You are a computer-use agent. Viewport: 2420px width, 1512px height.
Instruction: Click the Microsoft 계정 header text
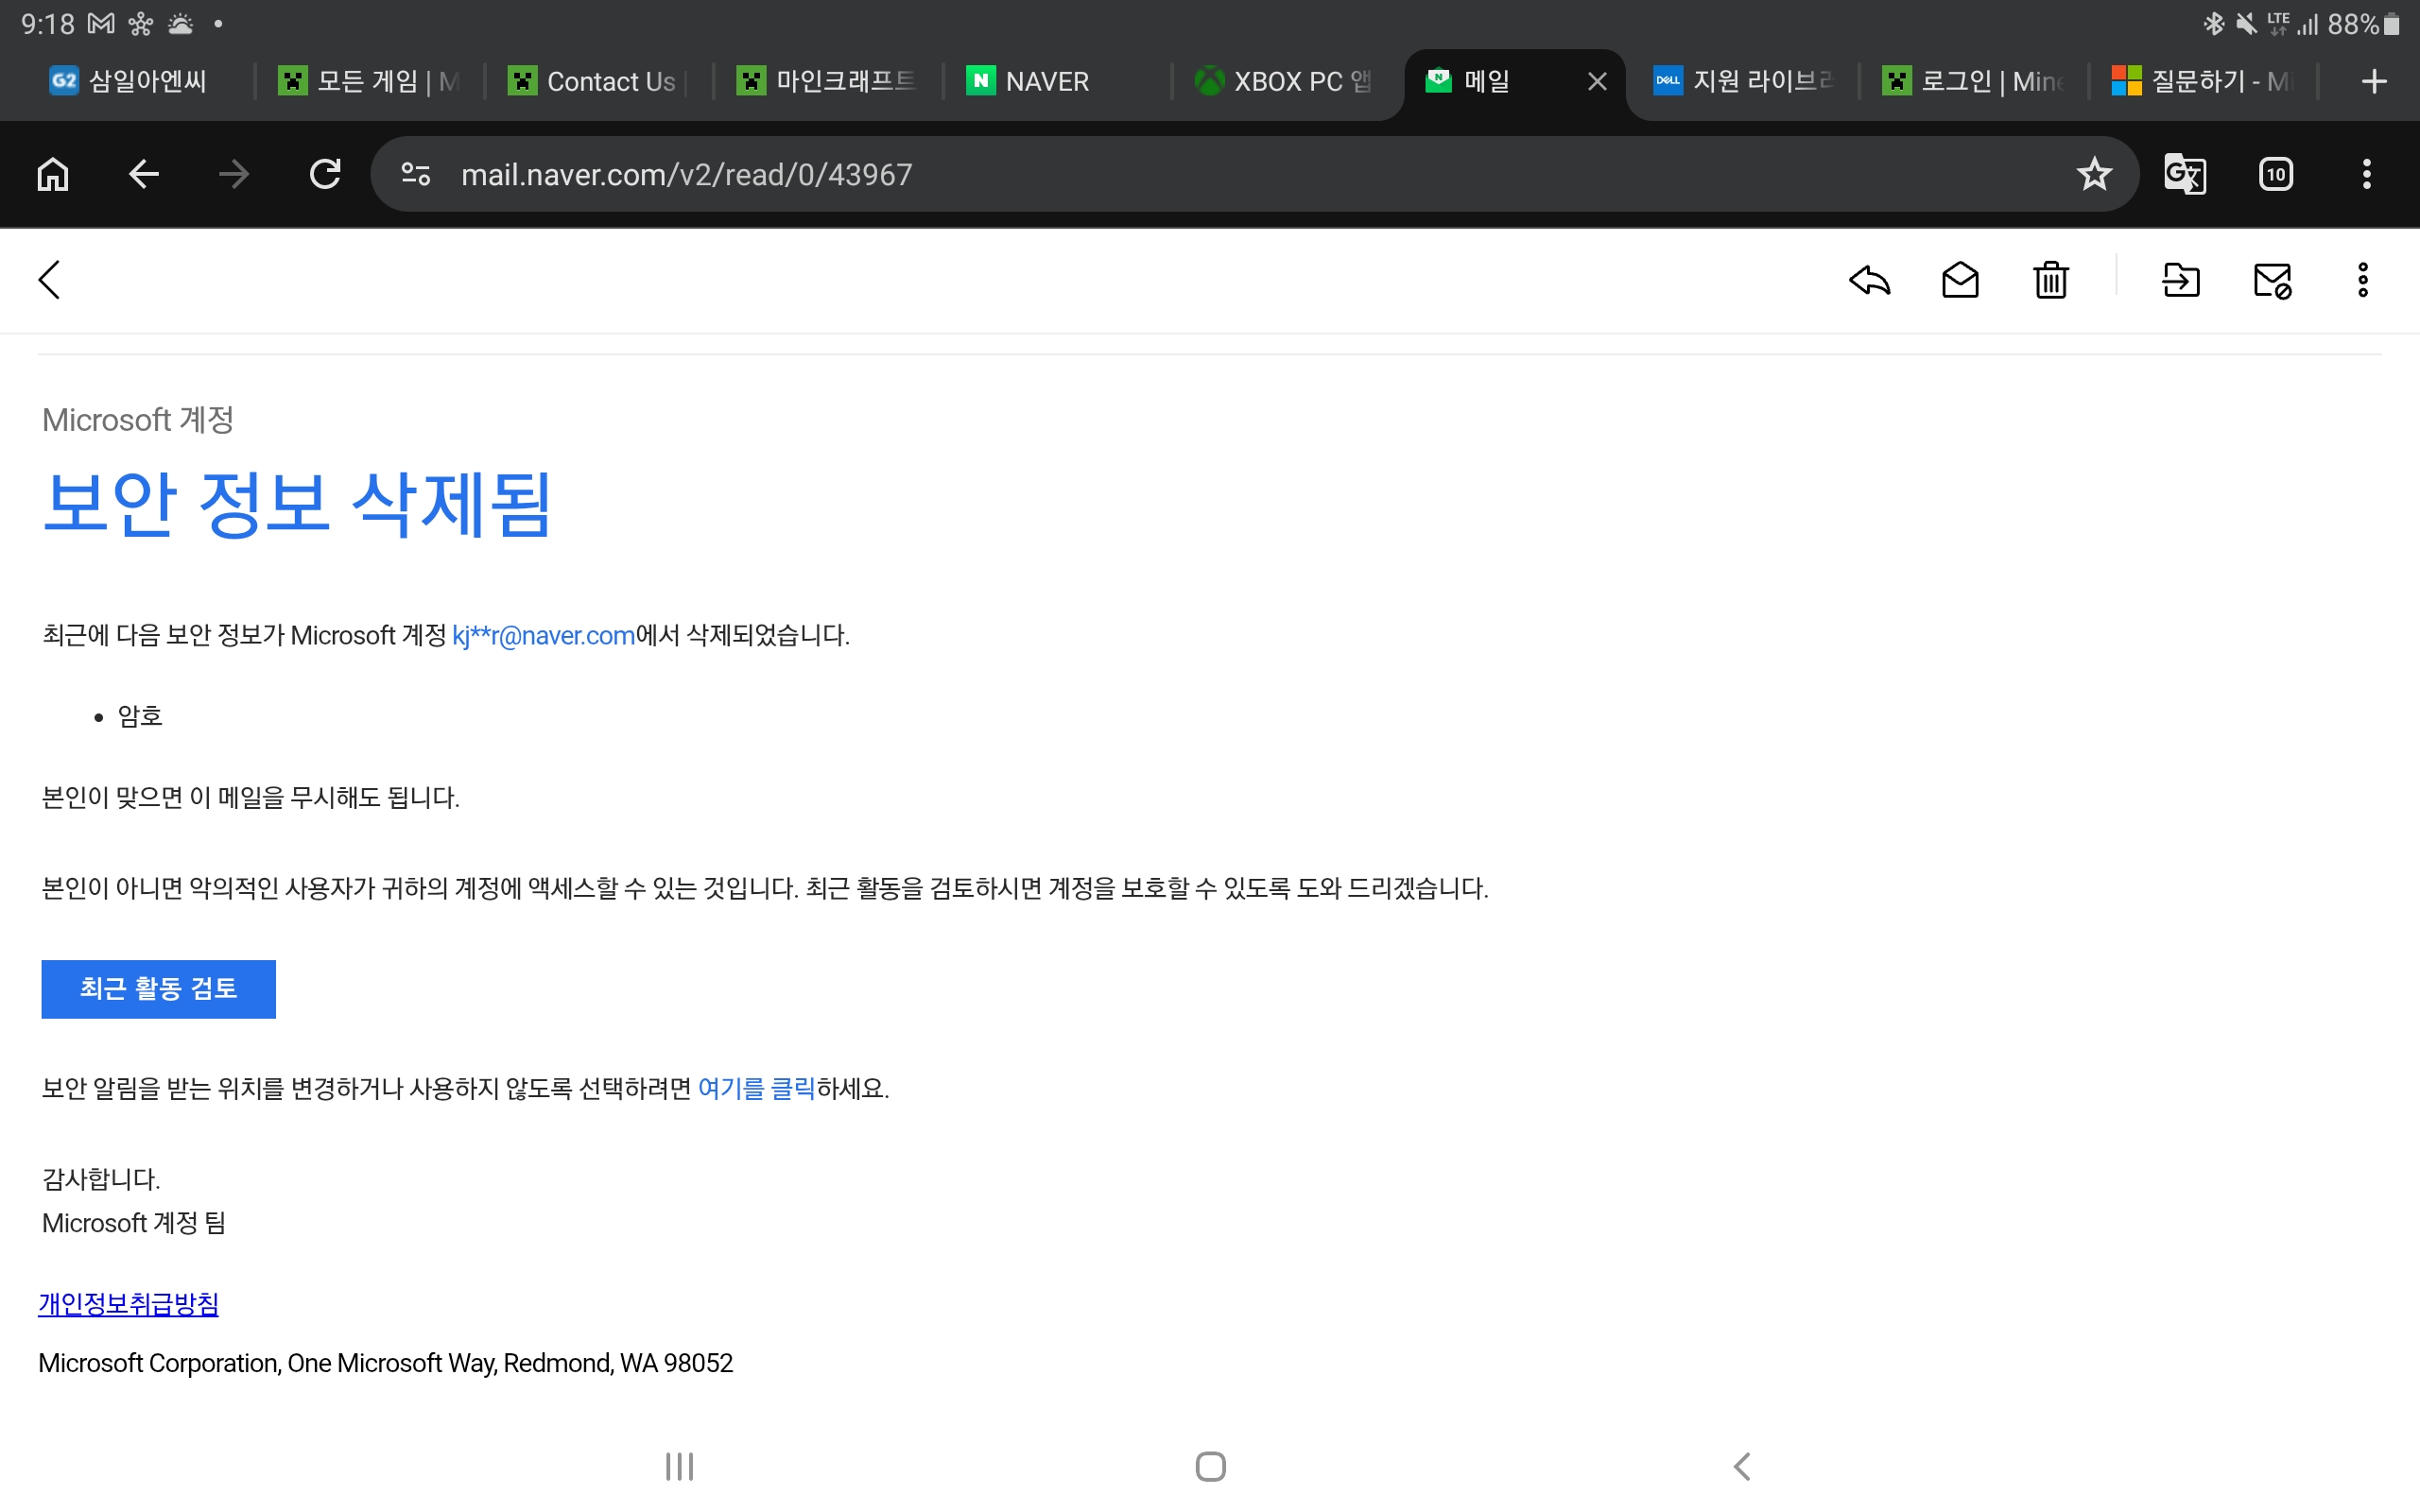[138, 420]
